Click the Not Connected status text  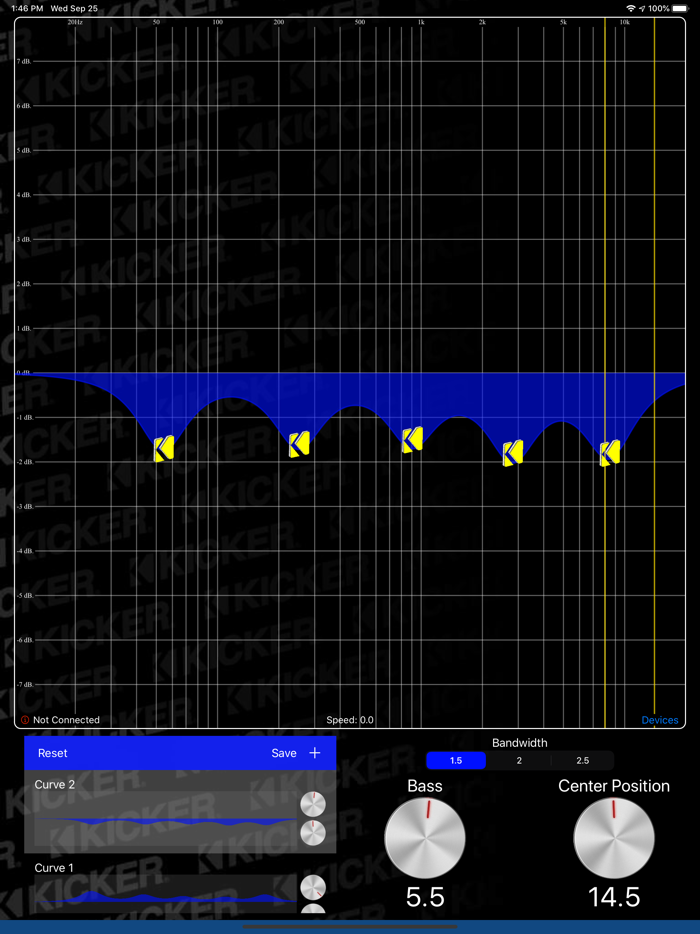[x=66, y=720]
